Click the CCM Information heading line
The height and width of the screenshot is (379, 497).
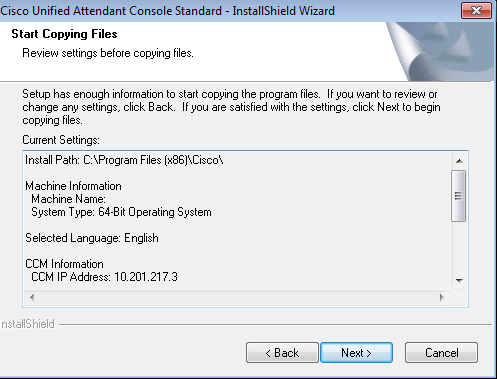click(x=64, y=264)
